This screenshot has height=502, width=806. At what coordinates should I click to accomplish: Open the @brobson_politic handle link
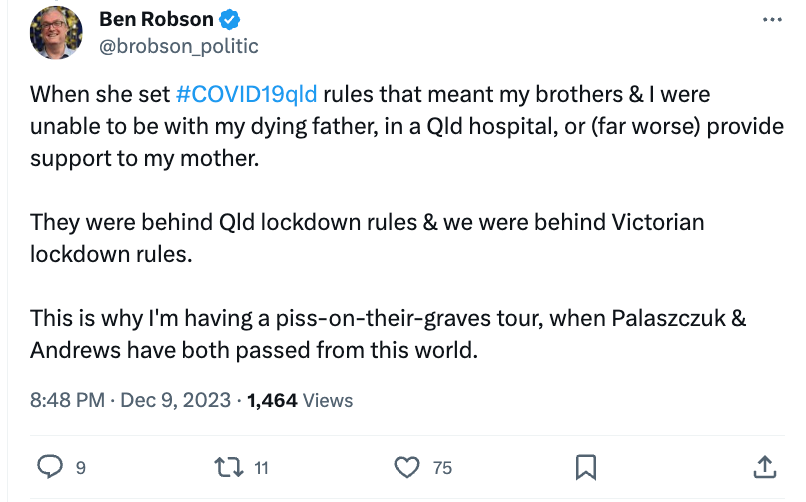179,46
